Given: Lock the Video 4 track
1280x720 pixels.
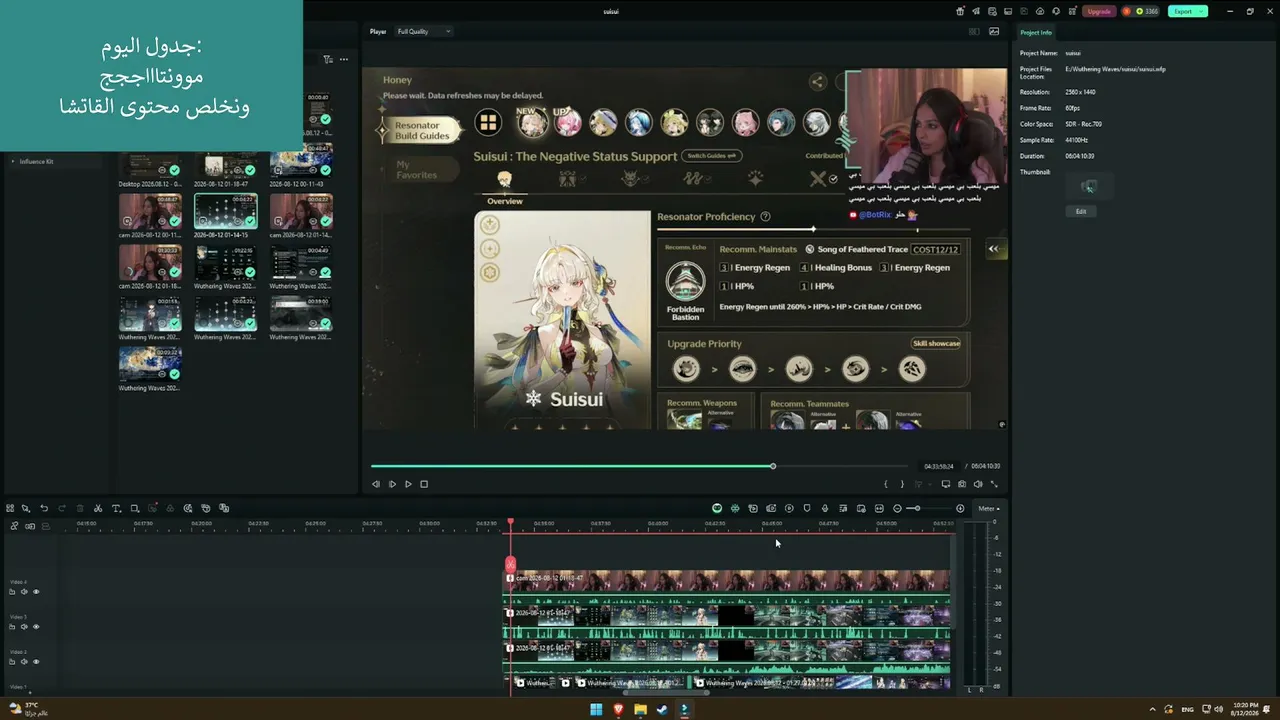Looking at the screenshot, I should (12, 592).
